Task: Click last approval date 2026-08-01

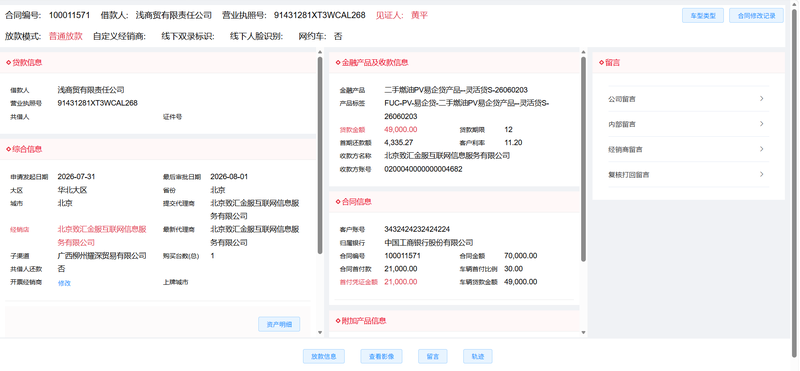Action: click(229, 177)
